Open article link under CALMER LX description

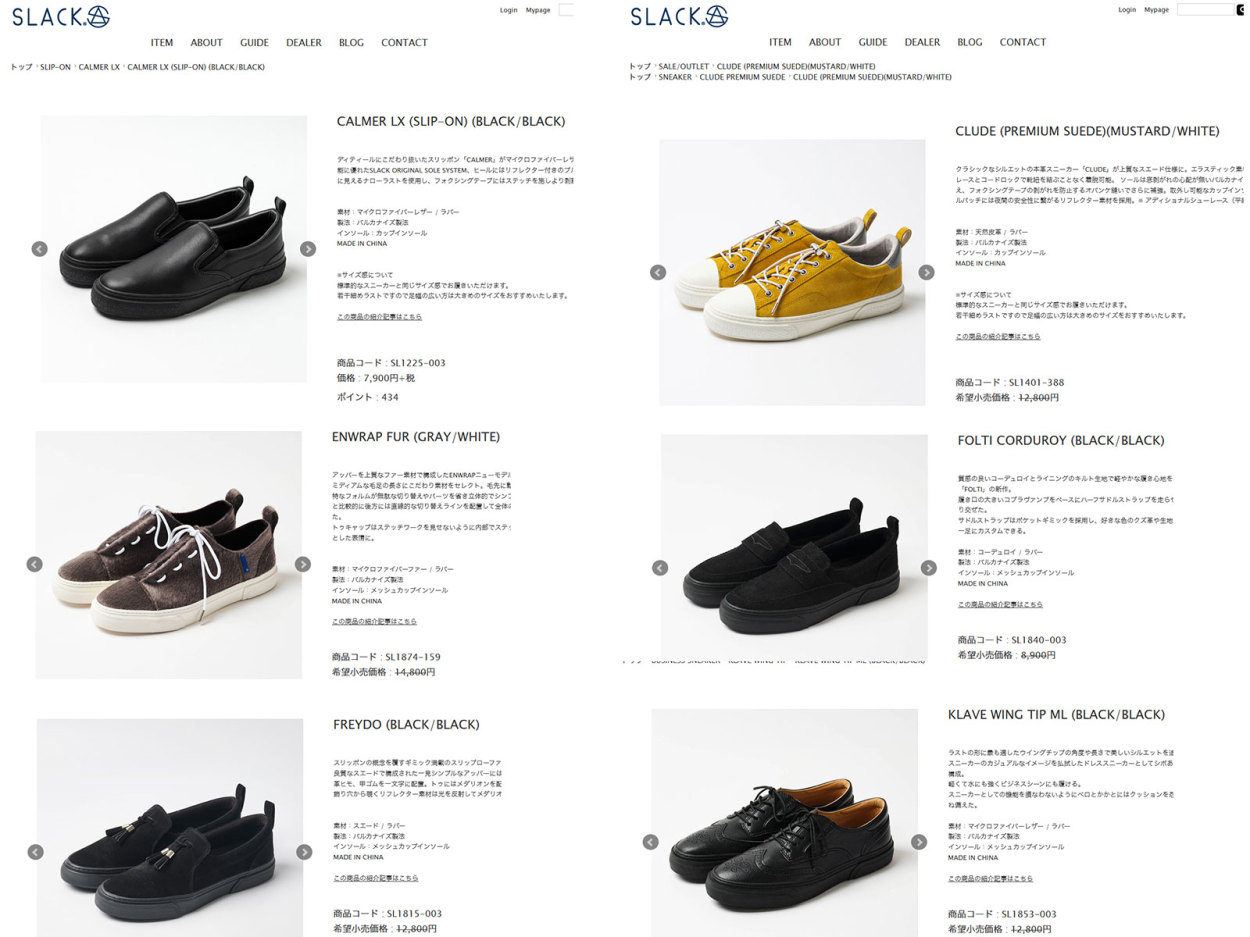point(379,316)
